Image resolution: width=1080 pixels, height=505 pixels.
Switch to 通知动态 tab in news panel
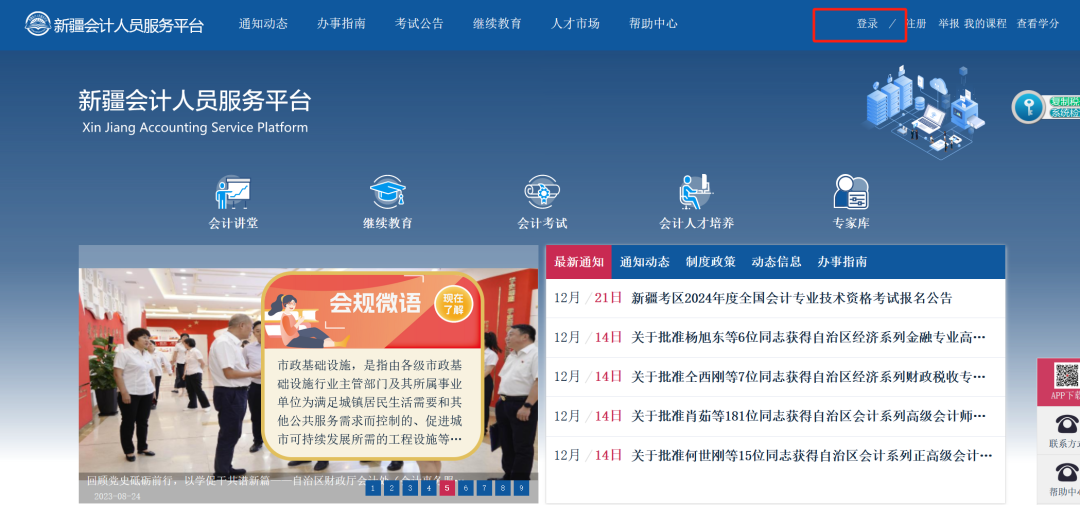click(645, 262)
